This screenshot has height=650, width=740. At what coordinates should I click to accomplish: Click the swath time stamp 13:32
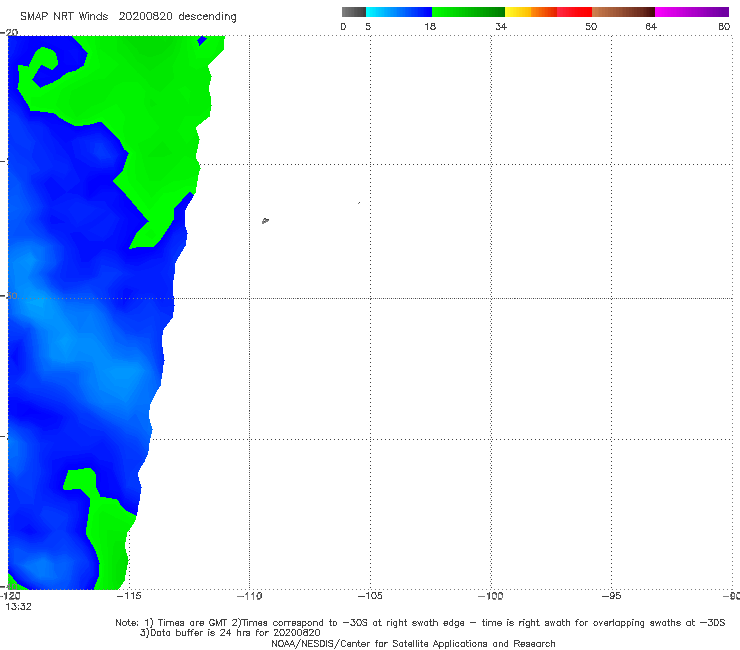click(18, 607)
